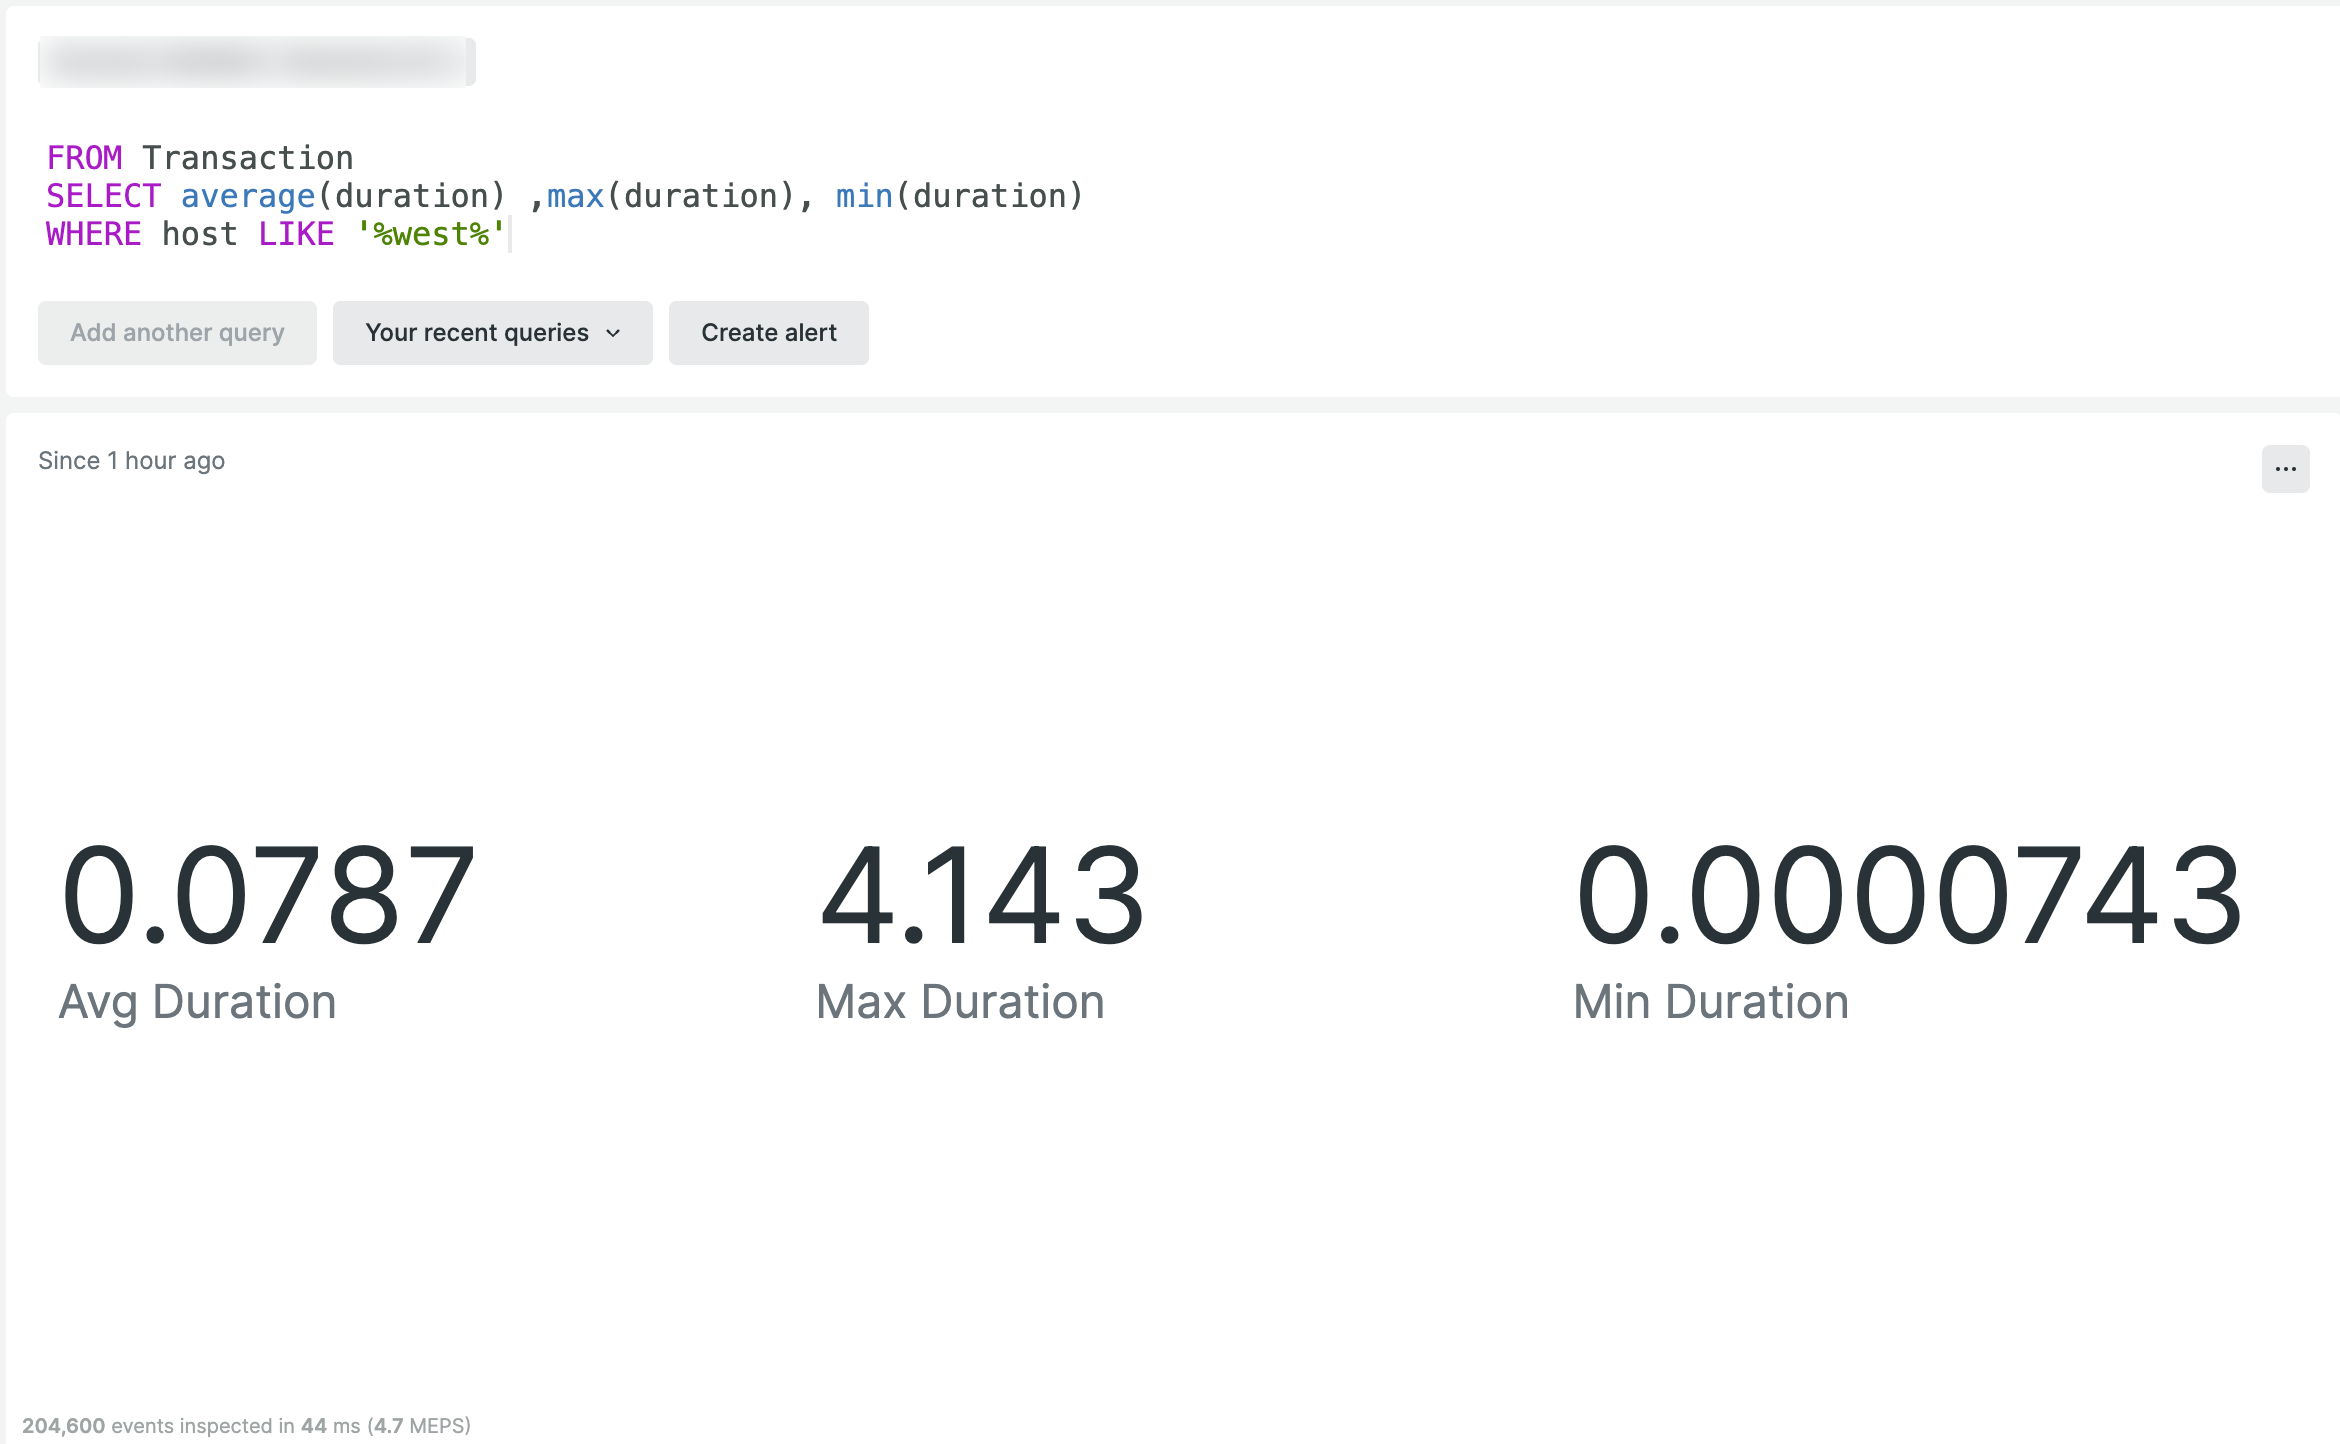Click the SELECT average(duration) query line
The height and width of the screenshot is (1444, 2340).
coord(565,196)
